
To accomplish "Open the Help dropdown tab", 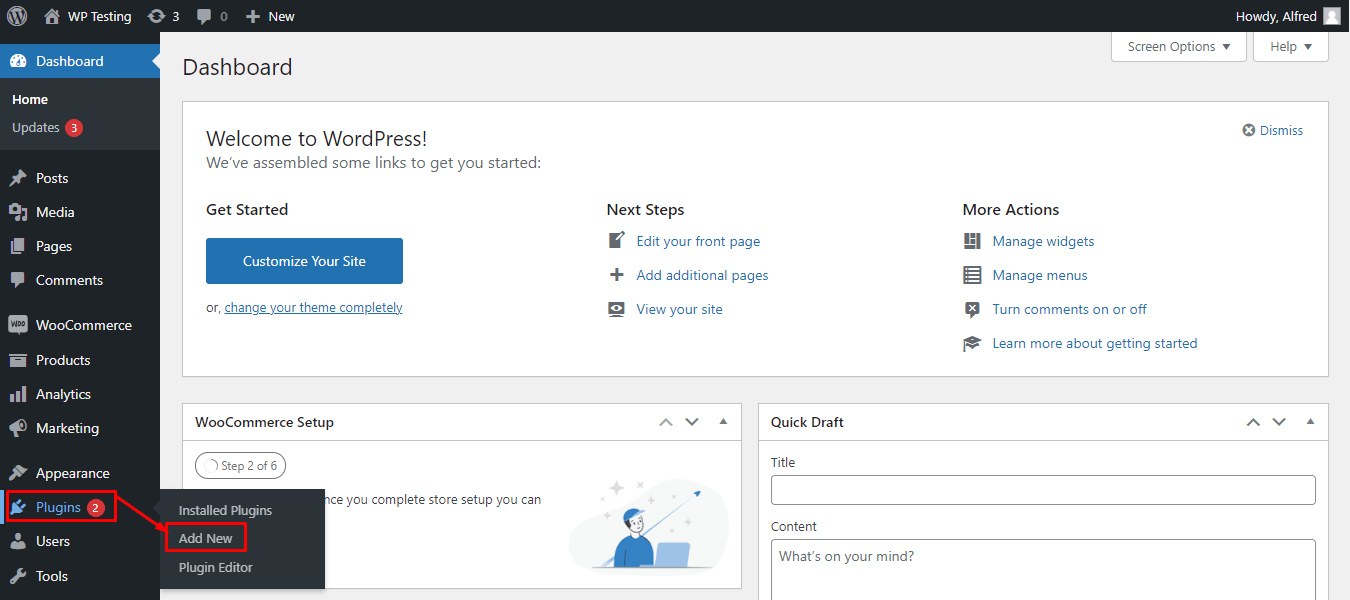I will point(1290,47).
